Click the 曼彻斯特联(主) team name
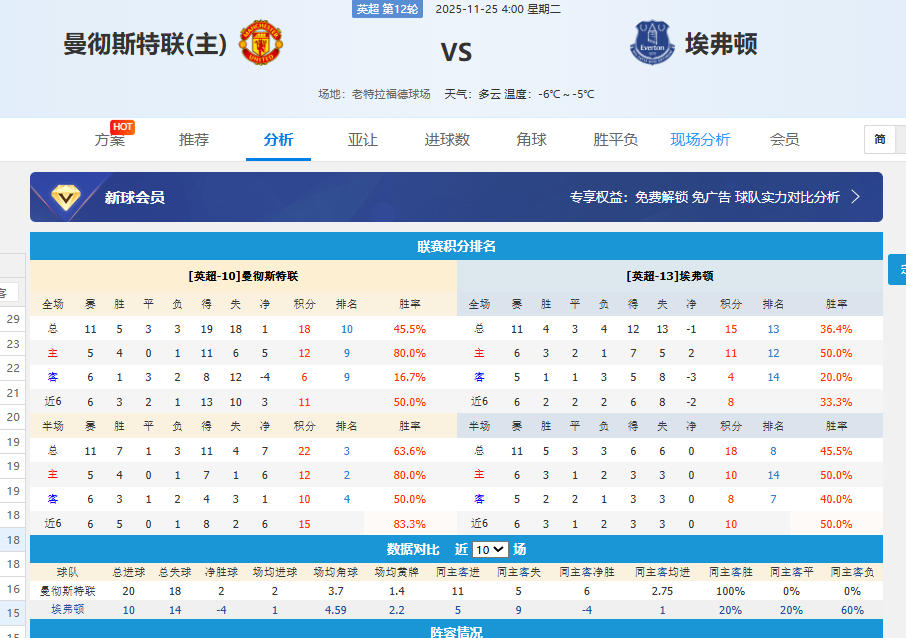The height and width of the screenshot is (638, 906). tap(145, 45)
